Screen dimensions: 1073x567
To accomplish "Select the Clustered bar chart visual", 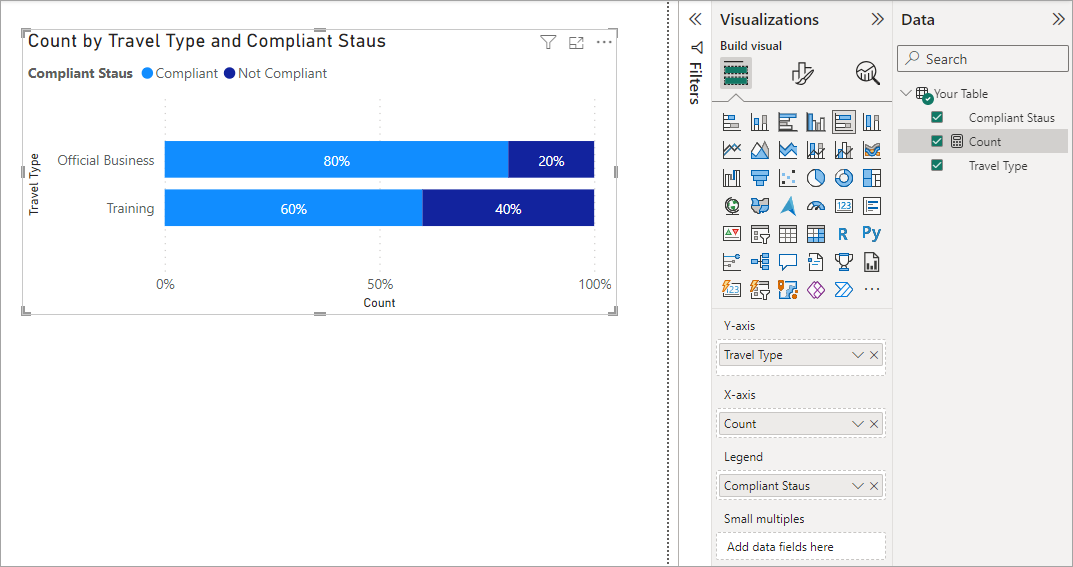I will [x=788, y=122].
